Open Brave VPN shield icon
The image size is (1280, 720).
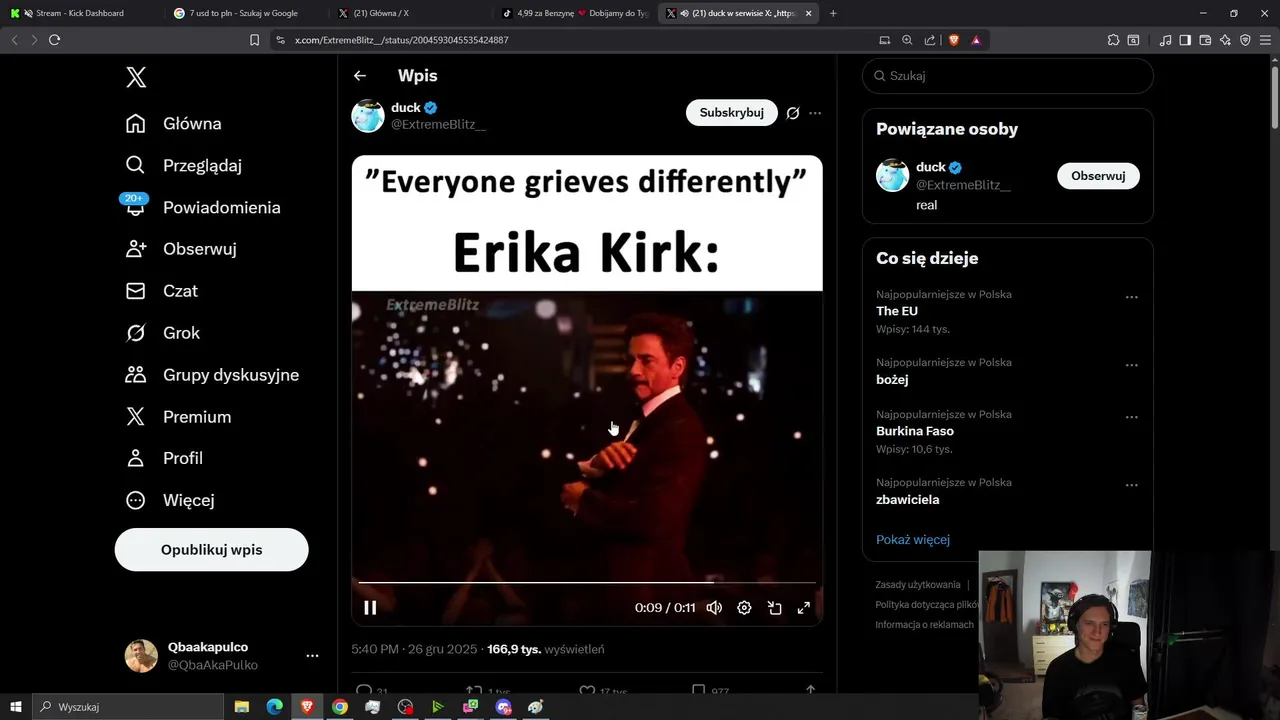pos(1245,40)
